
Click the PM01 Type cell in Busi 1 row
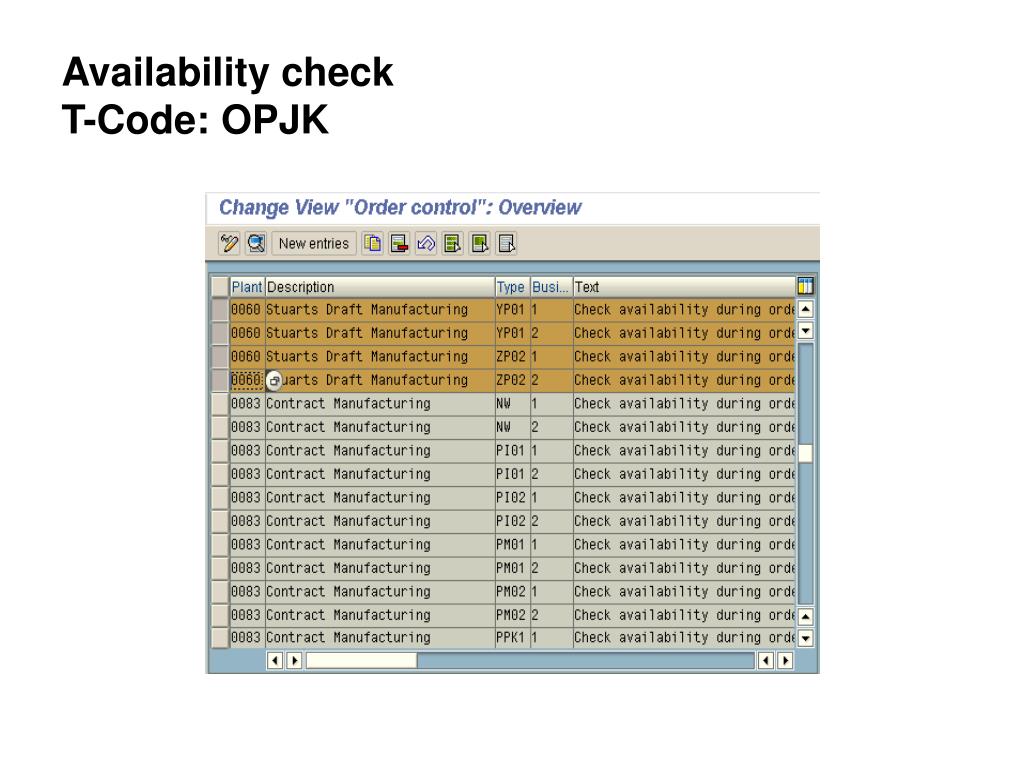pos(512,545)
